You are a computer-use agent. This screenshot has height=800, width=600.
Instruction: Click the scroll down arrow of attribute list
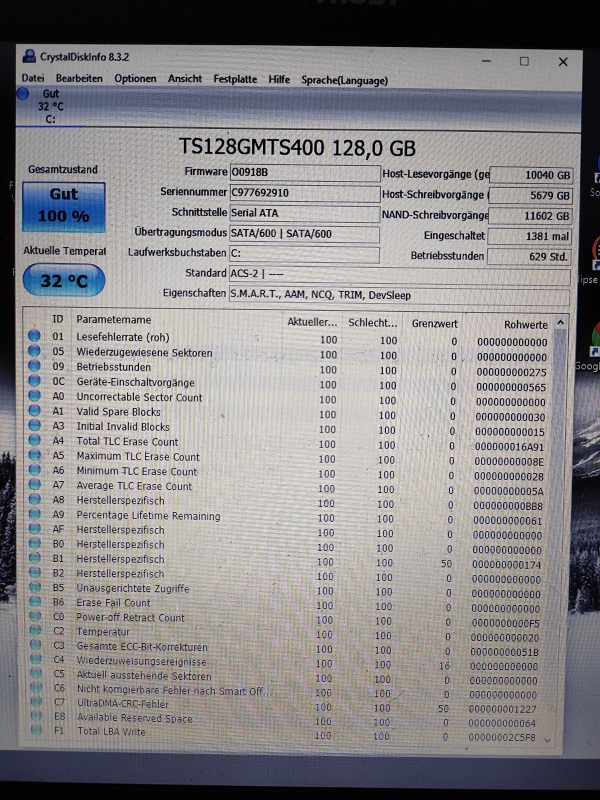(x=548, y=740)
